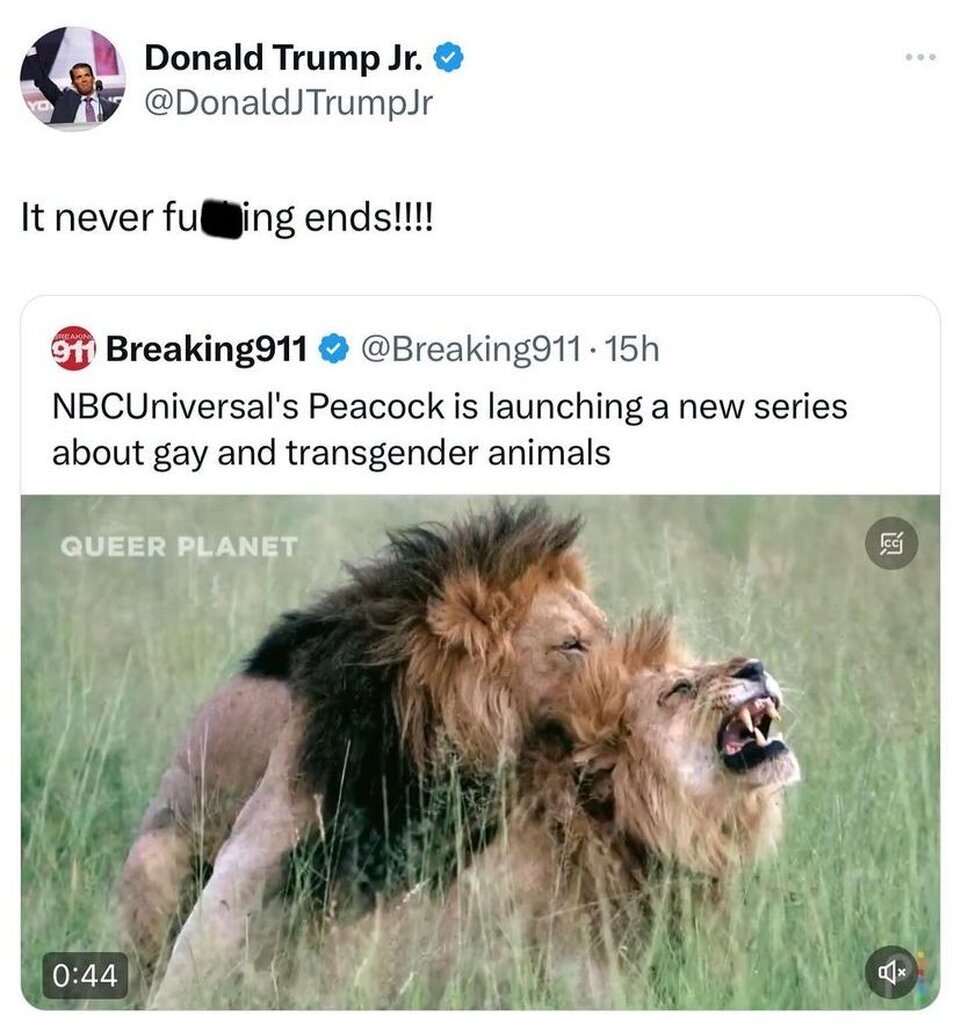
Task: Click the QUEER PLANET watermark on video
Action: [x=179, y=547]
